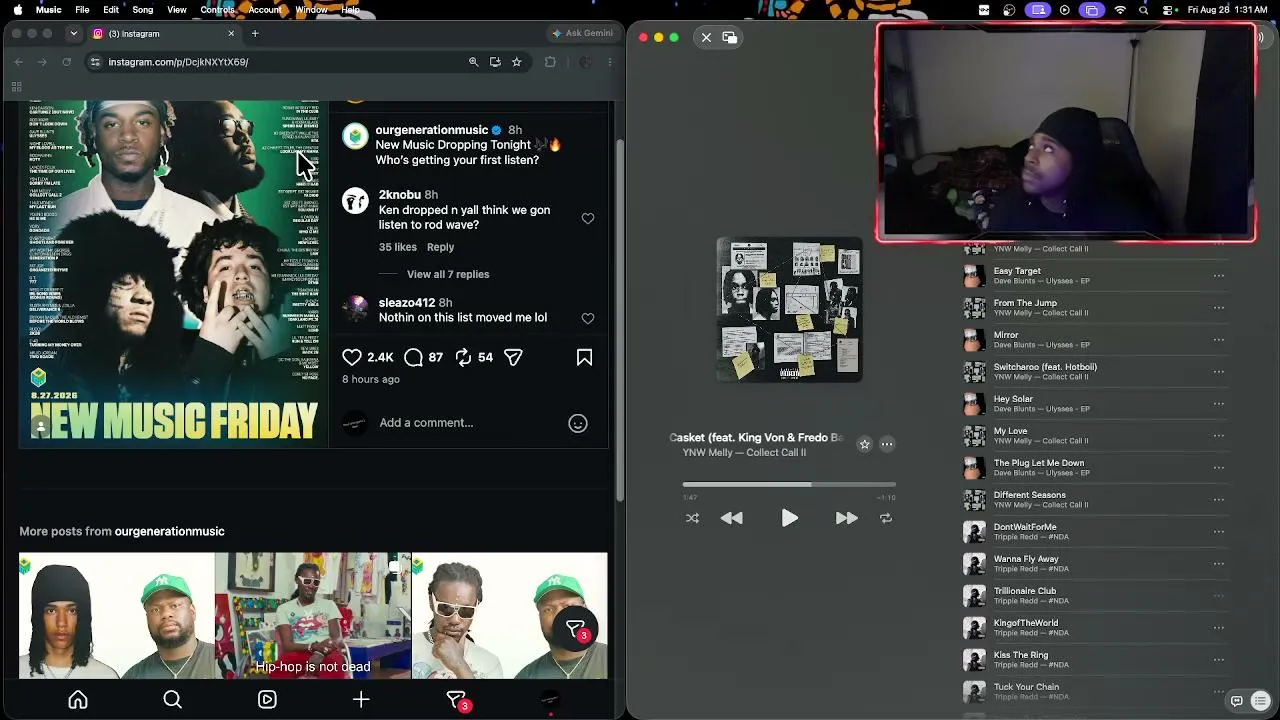Favorite the Casket song with the star

pyautogui.click(x=865, y=444)
